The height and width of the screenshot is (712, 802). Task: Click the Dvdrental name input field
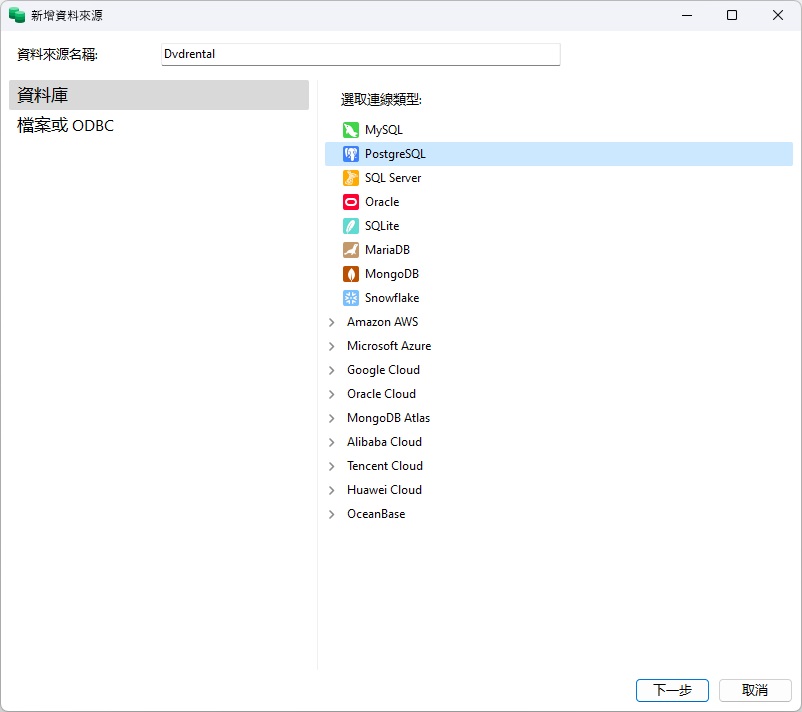[360, 53]
